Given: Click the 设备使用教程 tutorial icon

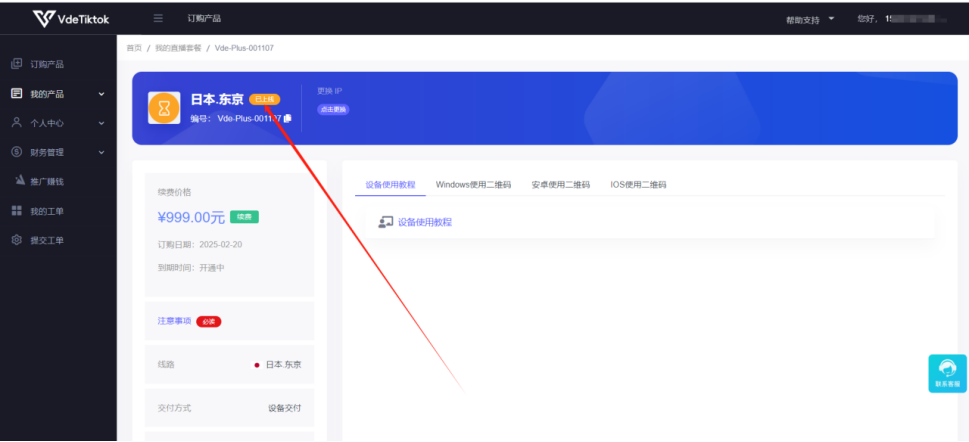Looking at the screenshot, I should (x=385, y=222).
